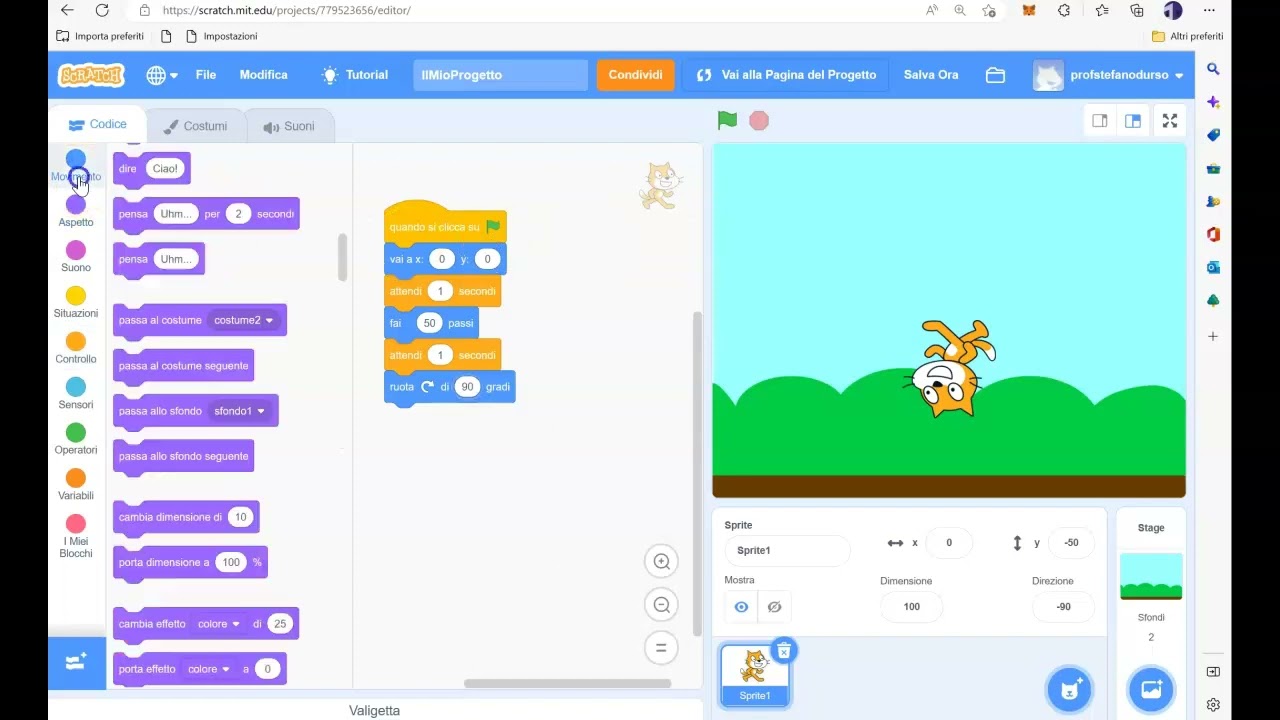The height and width of the screenshot is (720, 1280).
Task: Open the choose a sprite button
Action: coord(1069,689)
